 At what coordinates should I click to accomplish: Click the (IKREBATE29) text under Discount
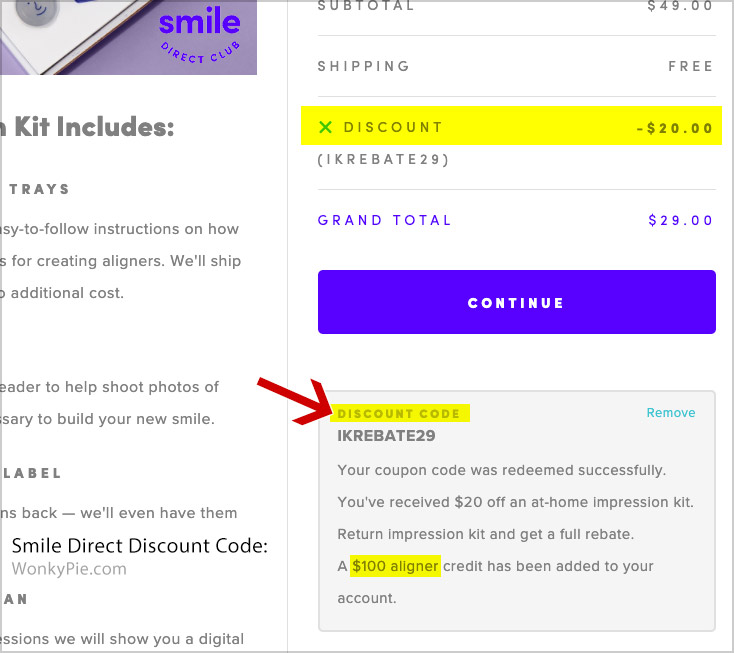[383, 159]
